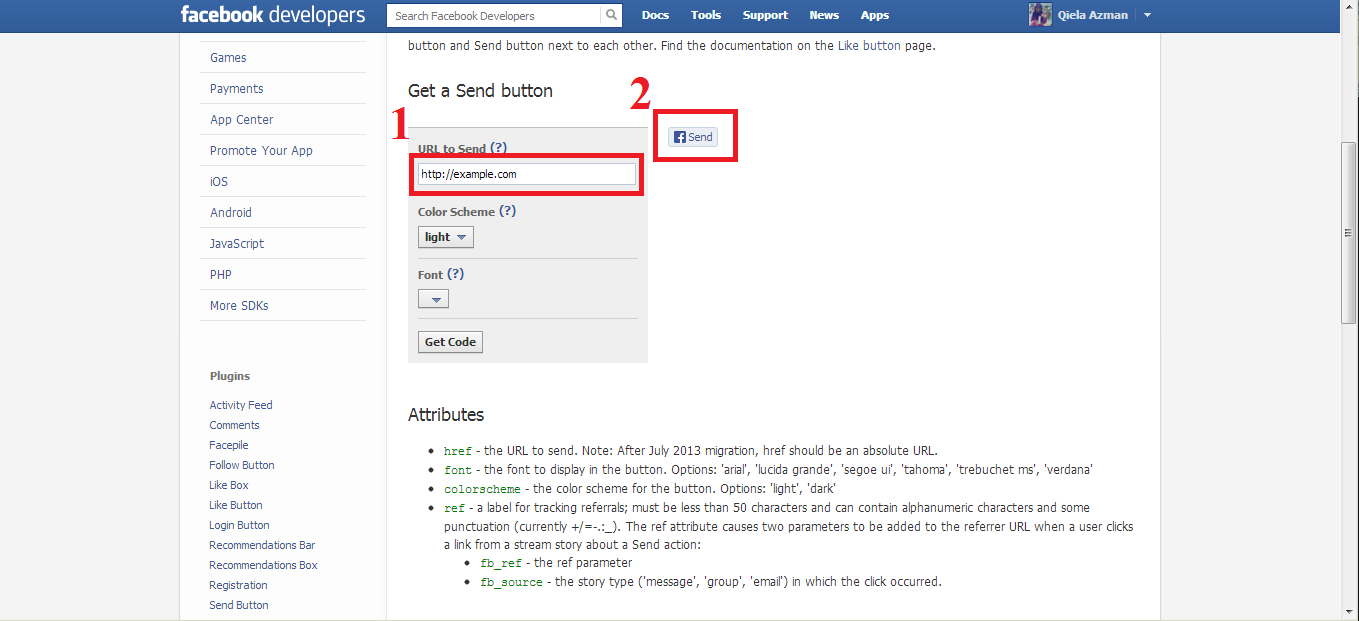
Task: Open Follow Button plugin link
Action: point(242,465)
